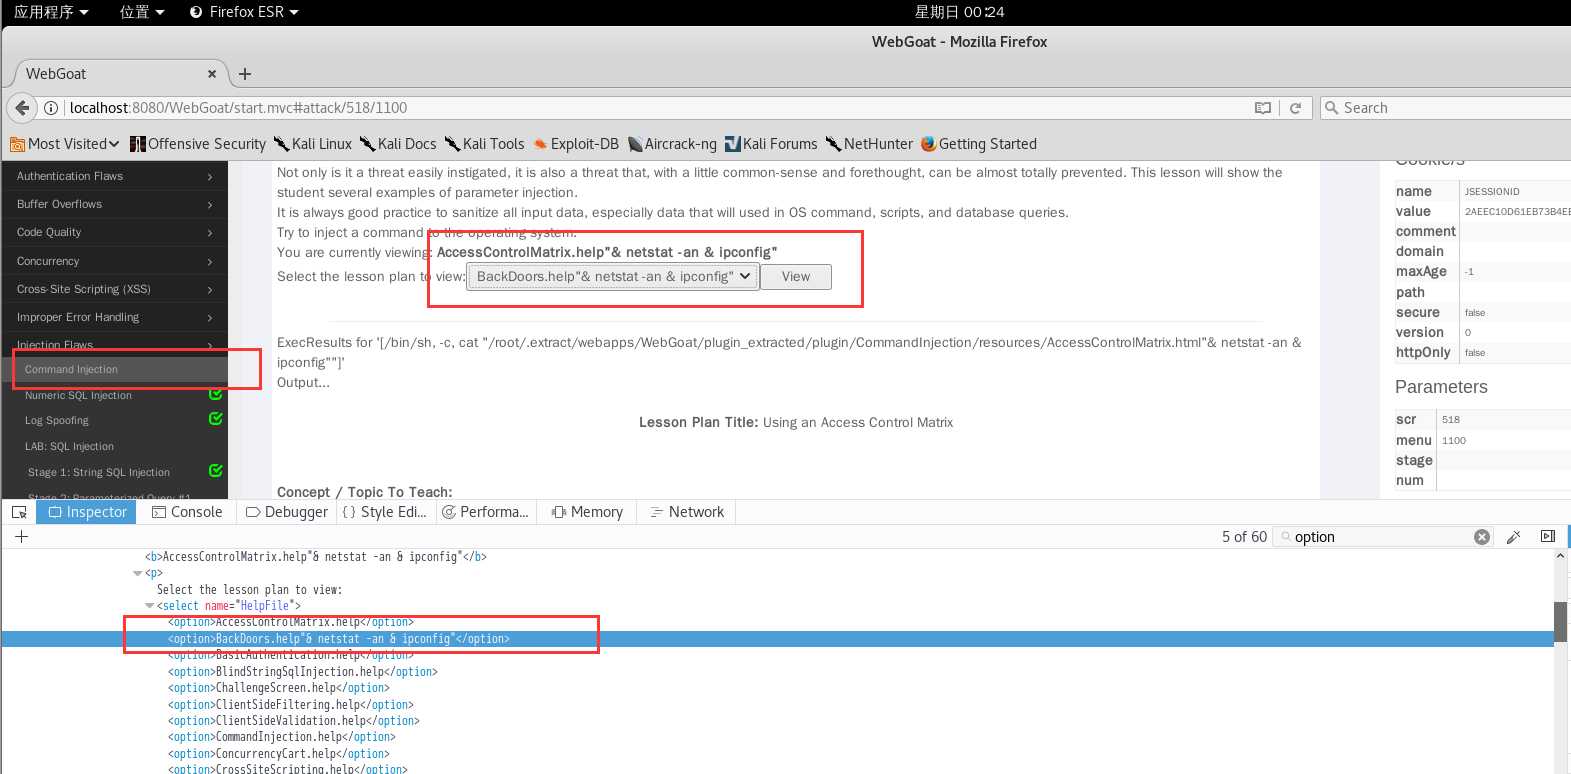The height and width of the screenshot is (774, 1571).
Task: Open Kali Forums bookmark
Action: (771, 144)
